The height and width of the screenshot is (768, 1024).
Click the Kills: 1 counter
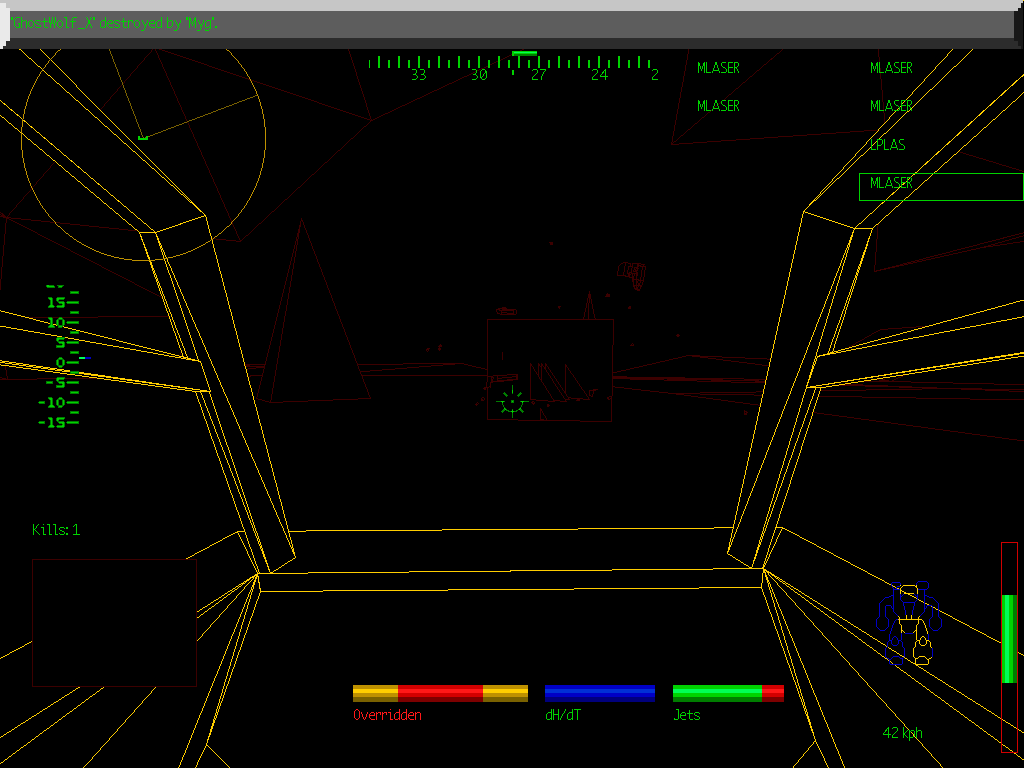pos(56,530)
